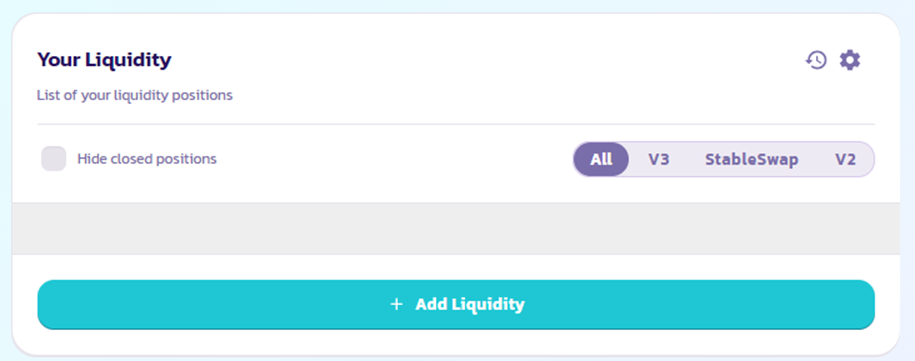Show only V2 liquidity positions
Screen dimensions: 915x361
click(845, 159)
